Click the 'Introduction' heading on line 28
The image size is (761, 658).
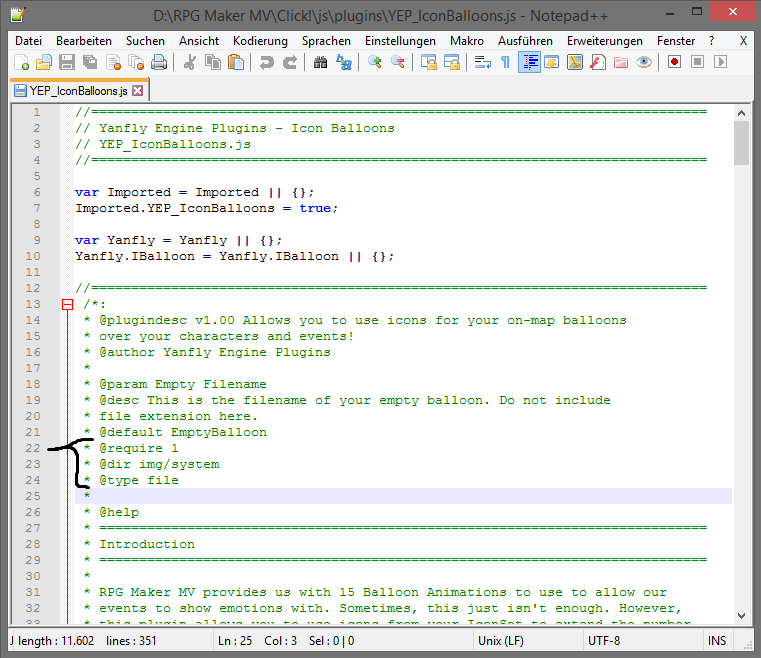click(x=147, y=544)
